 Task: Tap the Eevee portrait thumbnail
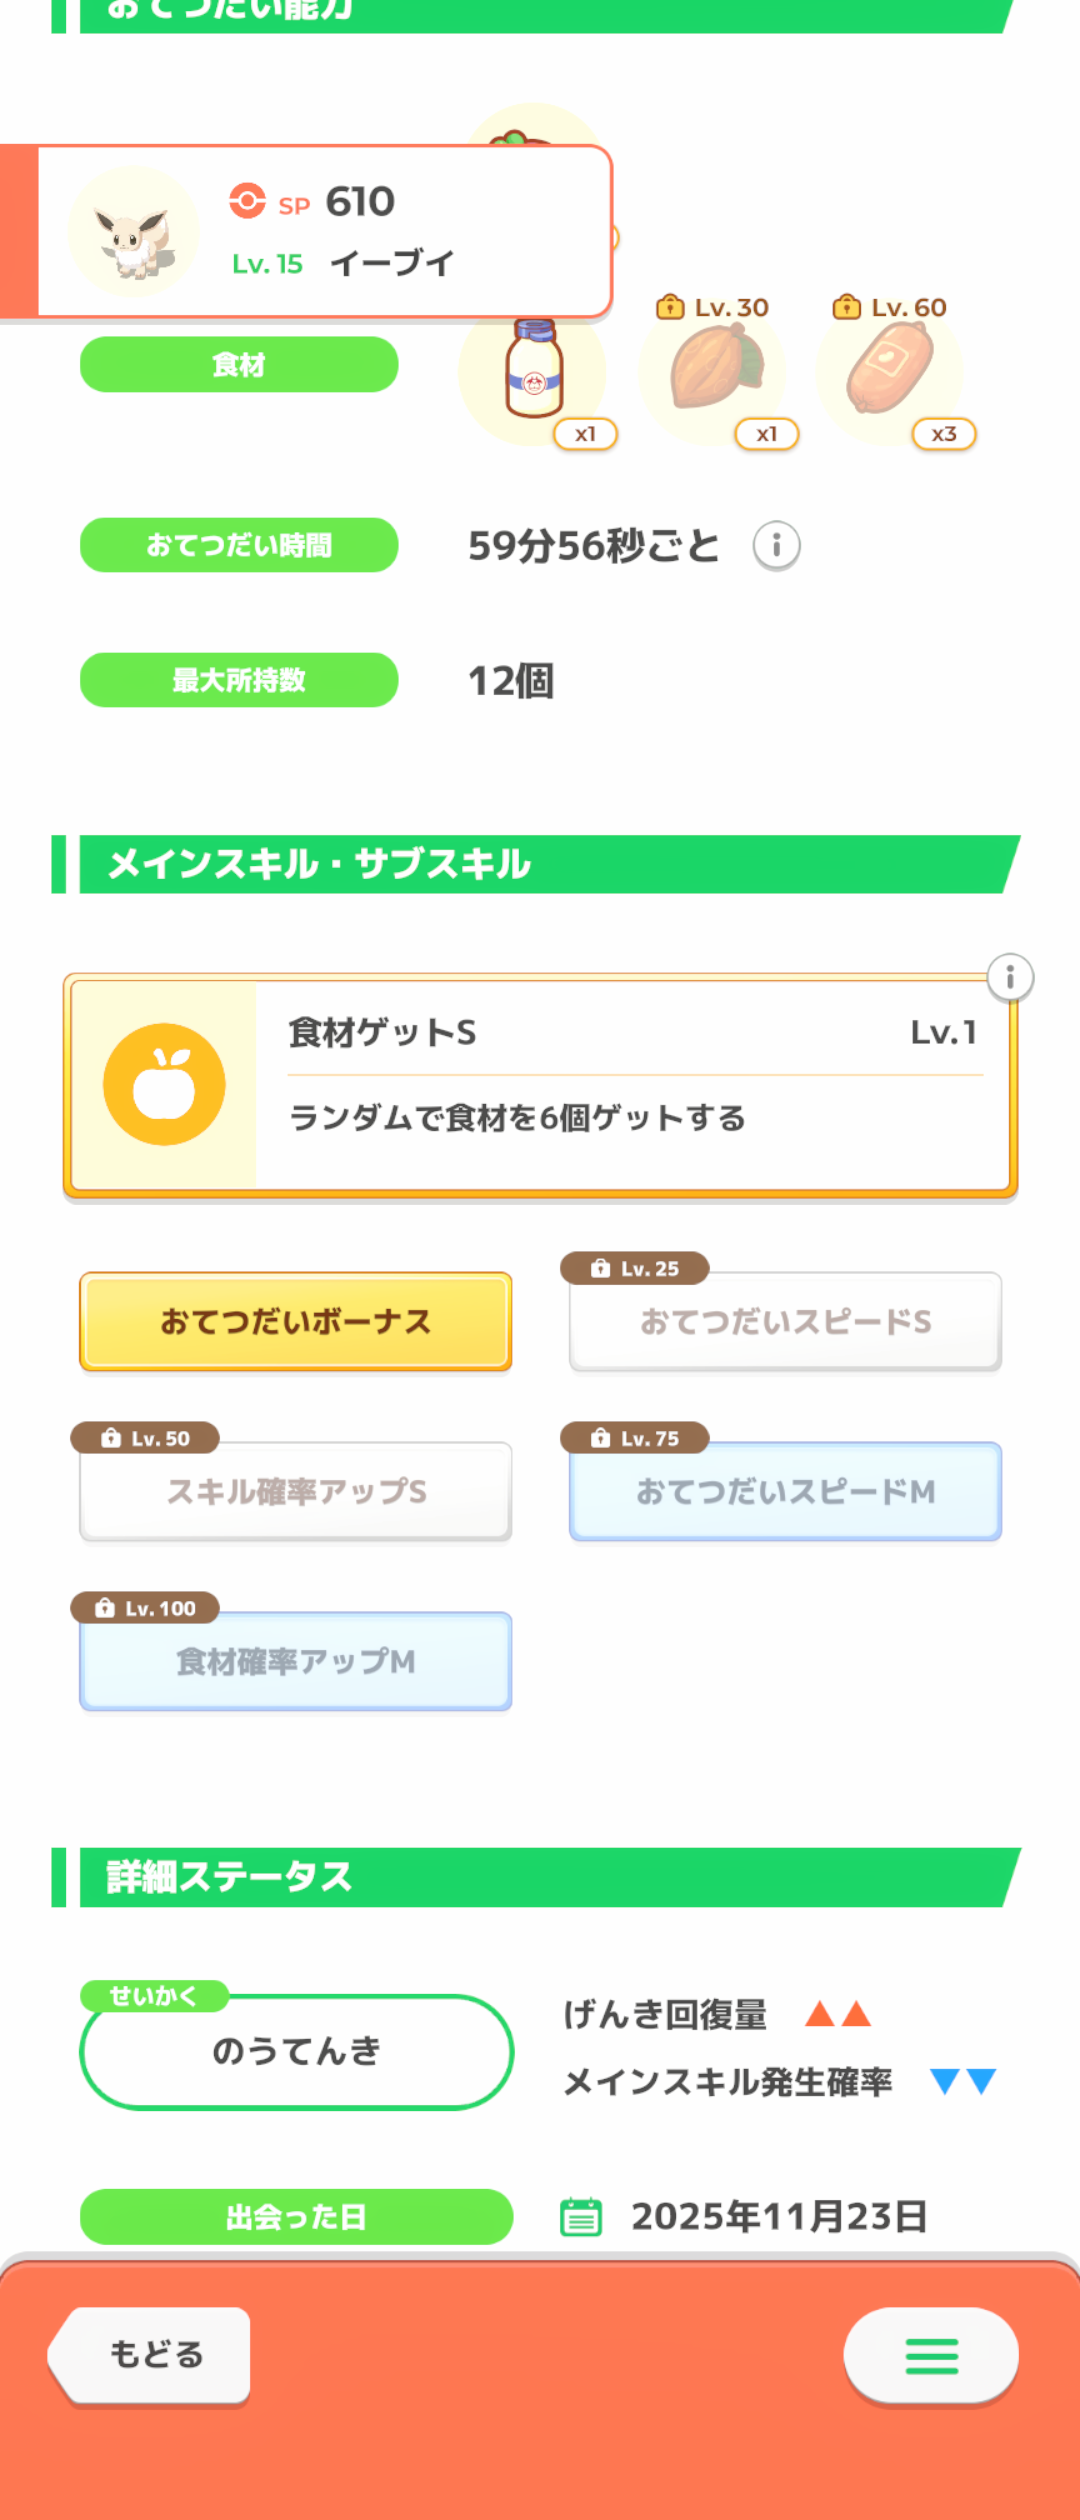pyautogui.click(x=133, y=233)
